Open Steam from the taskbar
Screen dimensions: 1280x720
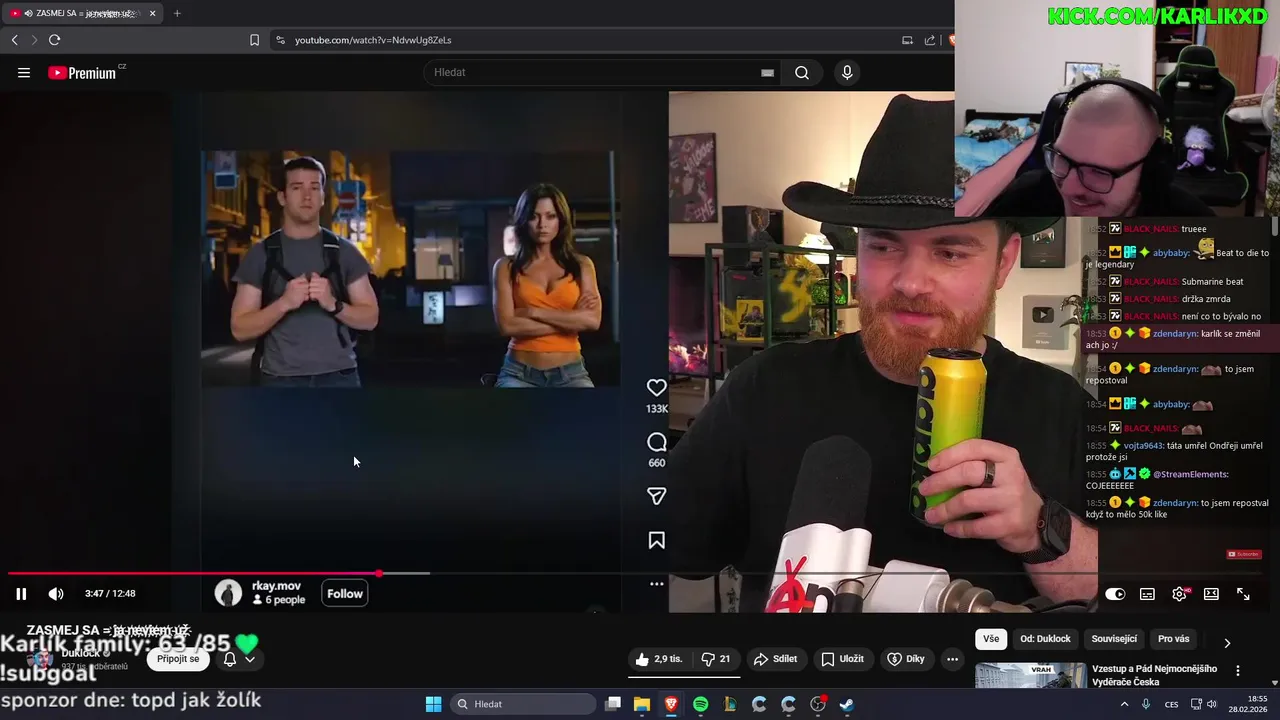click(847, 704)
